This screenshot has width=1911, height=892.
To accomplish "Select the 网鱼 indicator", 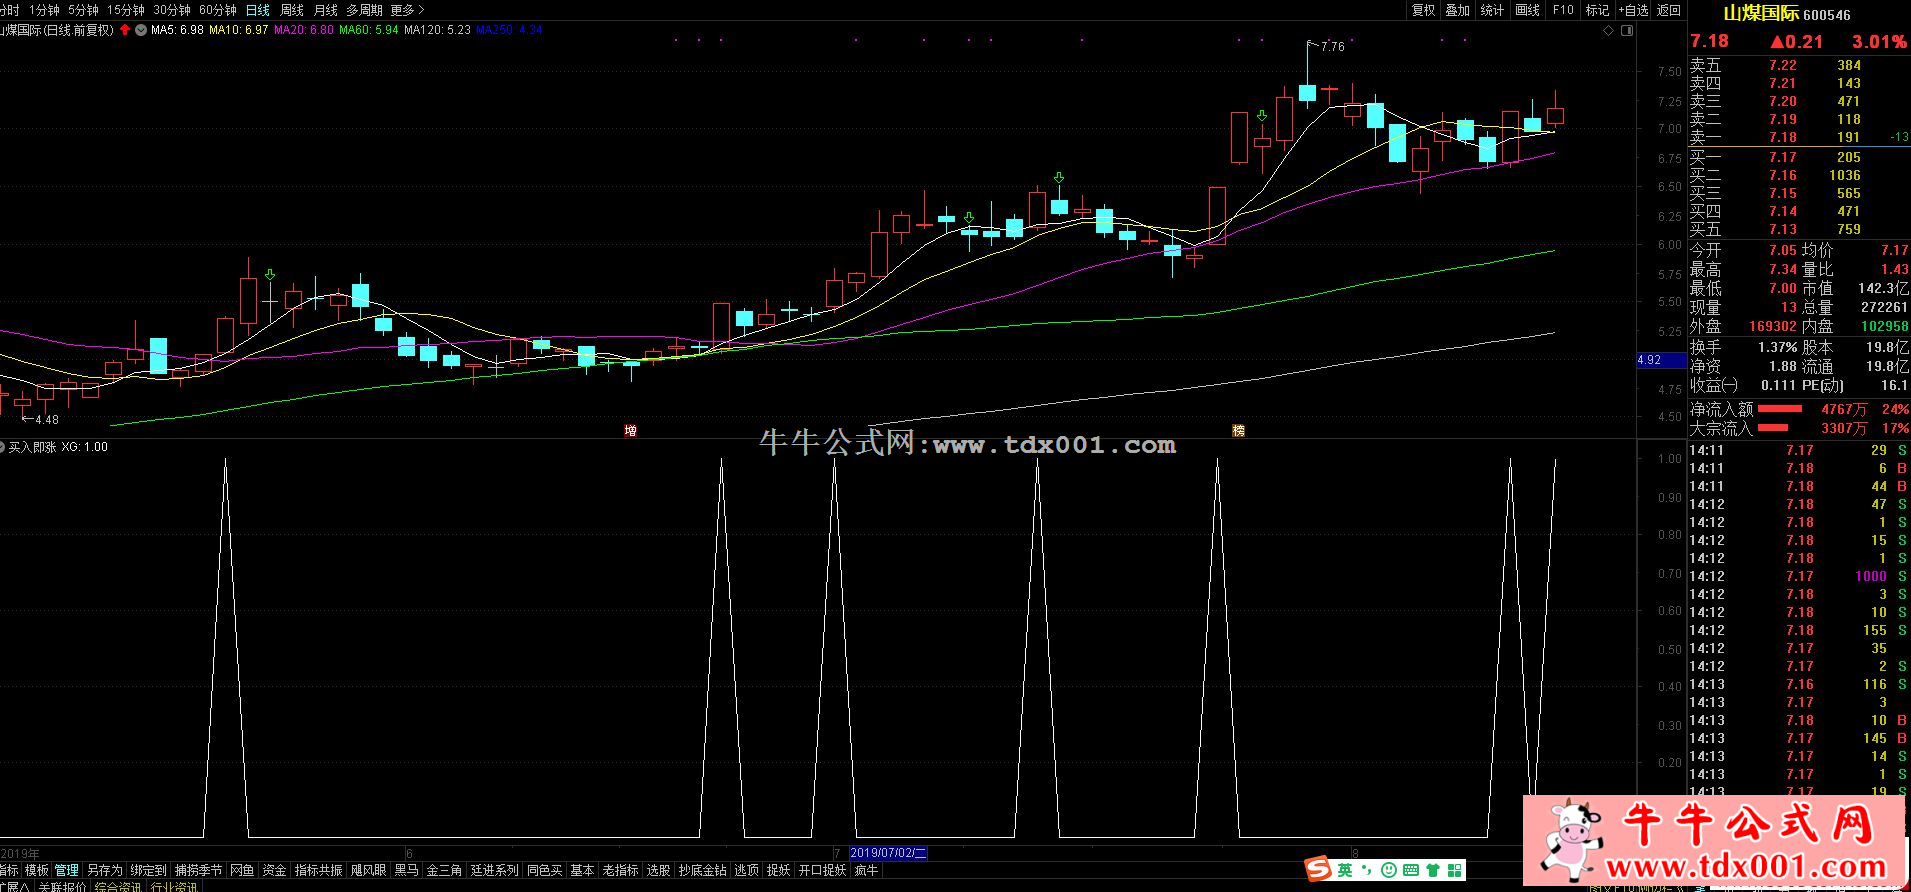I will (x=242, y=870).
